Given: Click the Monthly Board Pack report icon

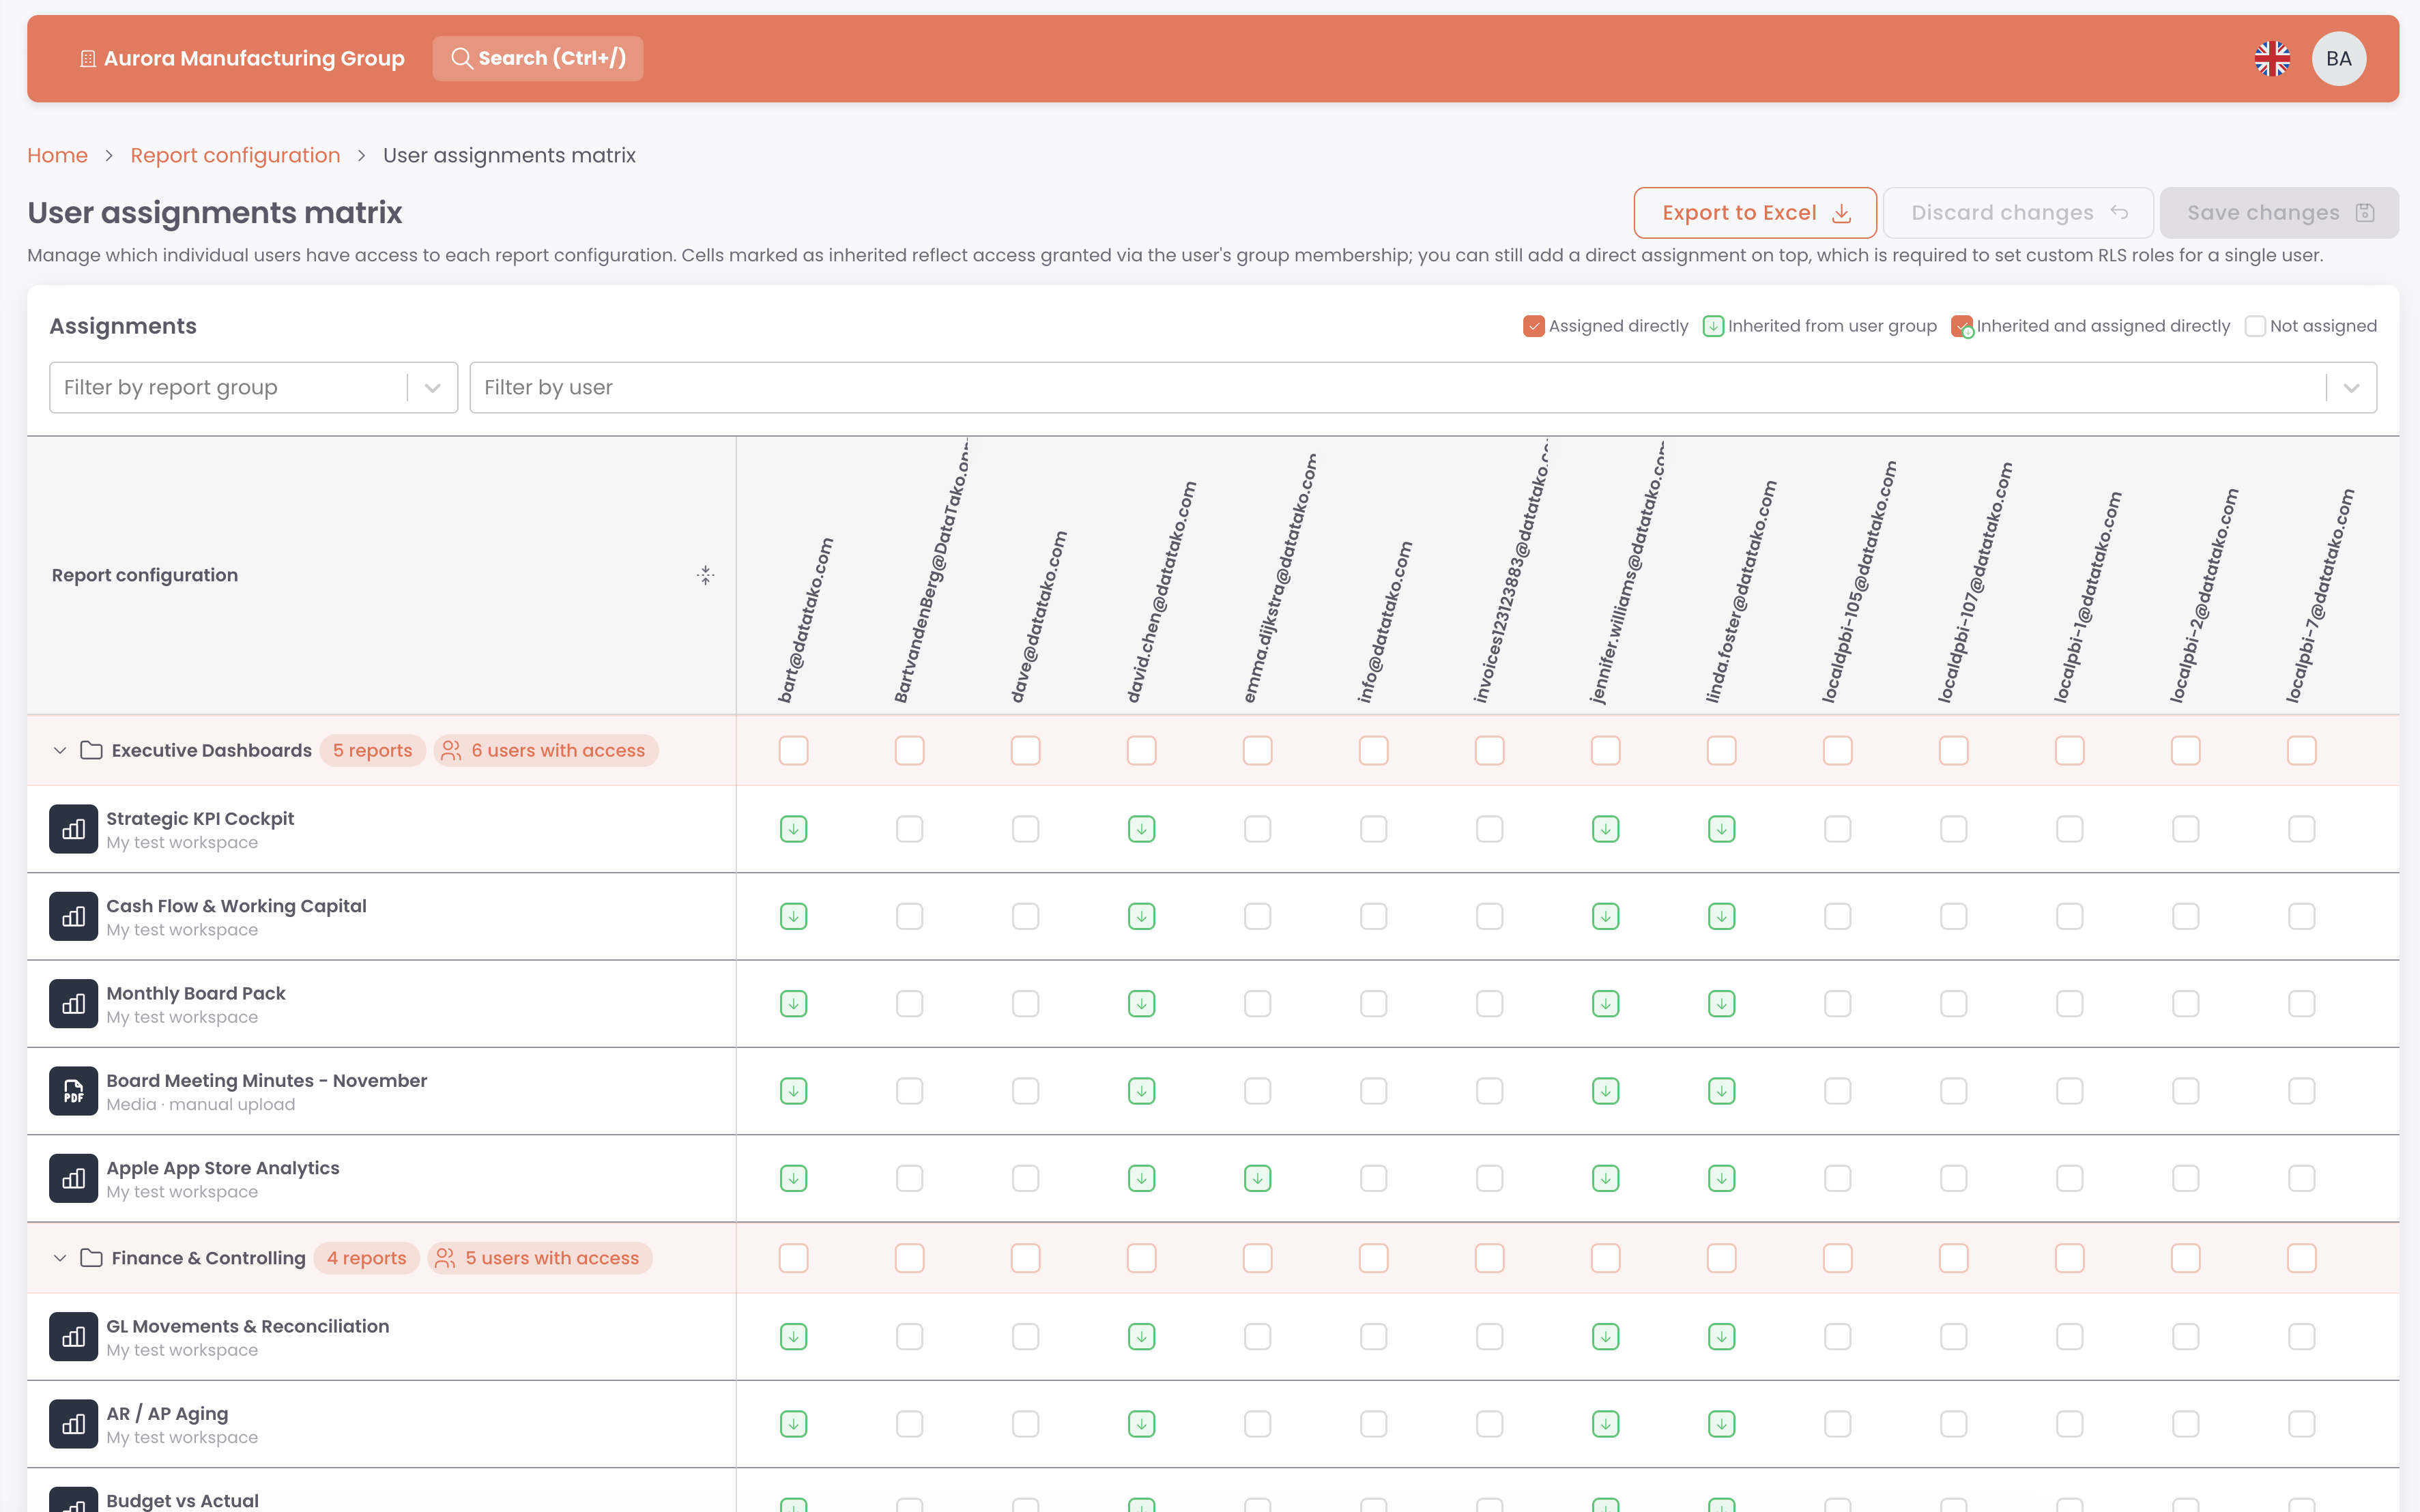Looking at the screenshot, I should (x=73, y=1004).
